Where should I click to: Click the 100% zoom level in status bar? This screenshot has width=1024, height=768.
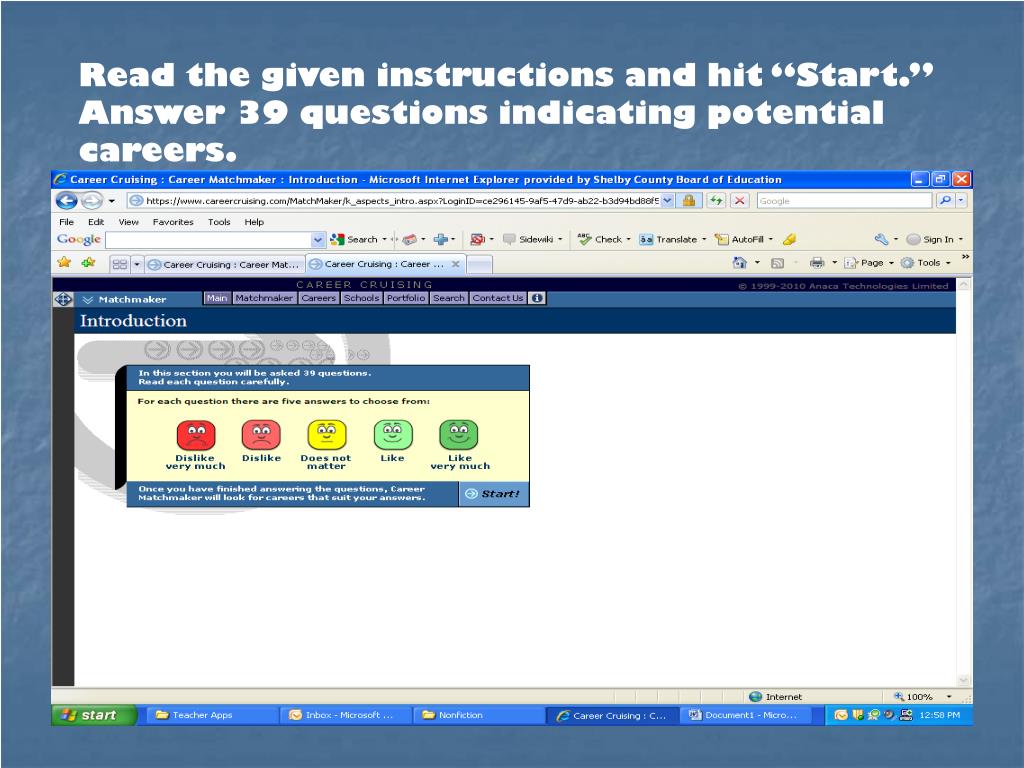[x=920, y=697]
